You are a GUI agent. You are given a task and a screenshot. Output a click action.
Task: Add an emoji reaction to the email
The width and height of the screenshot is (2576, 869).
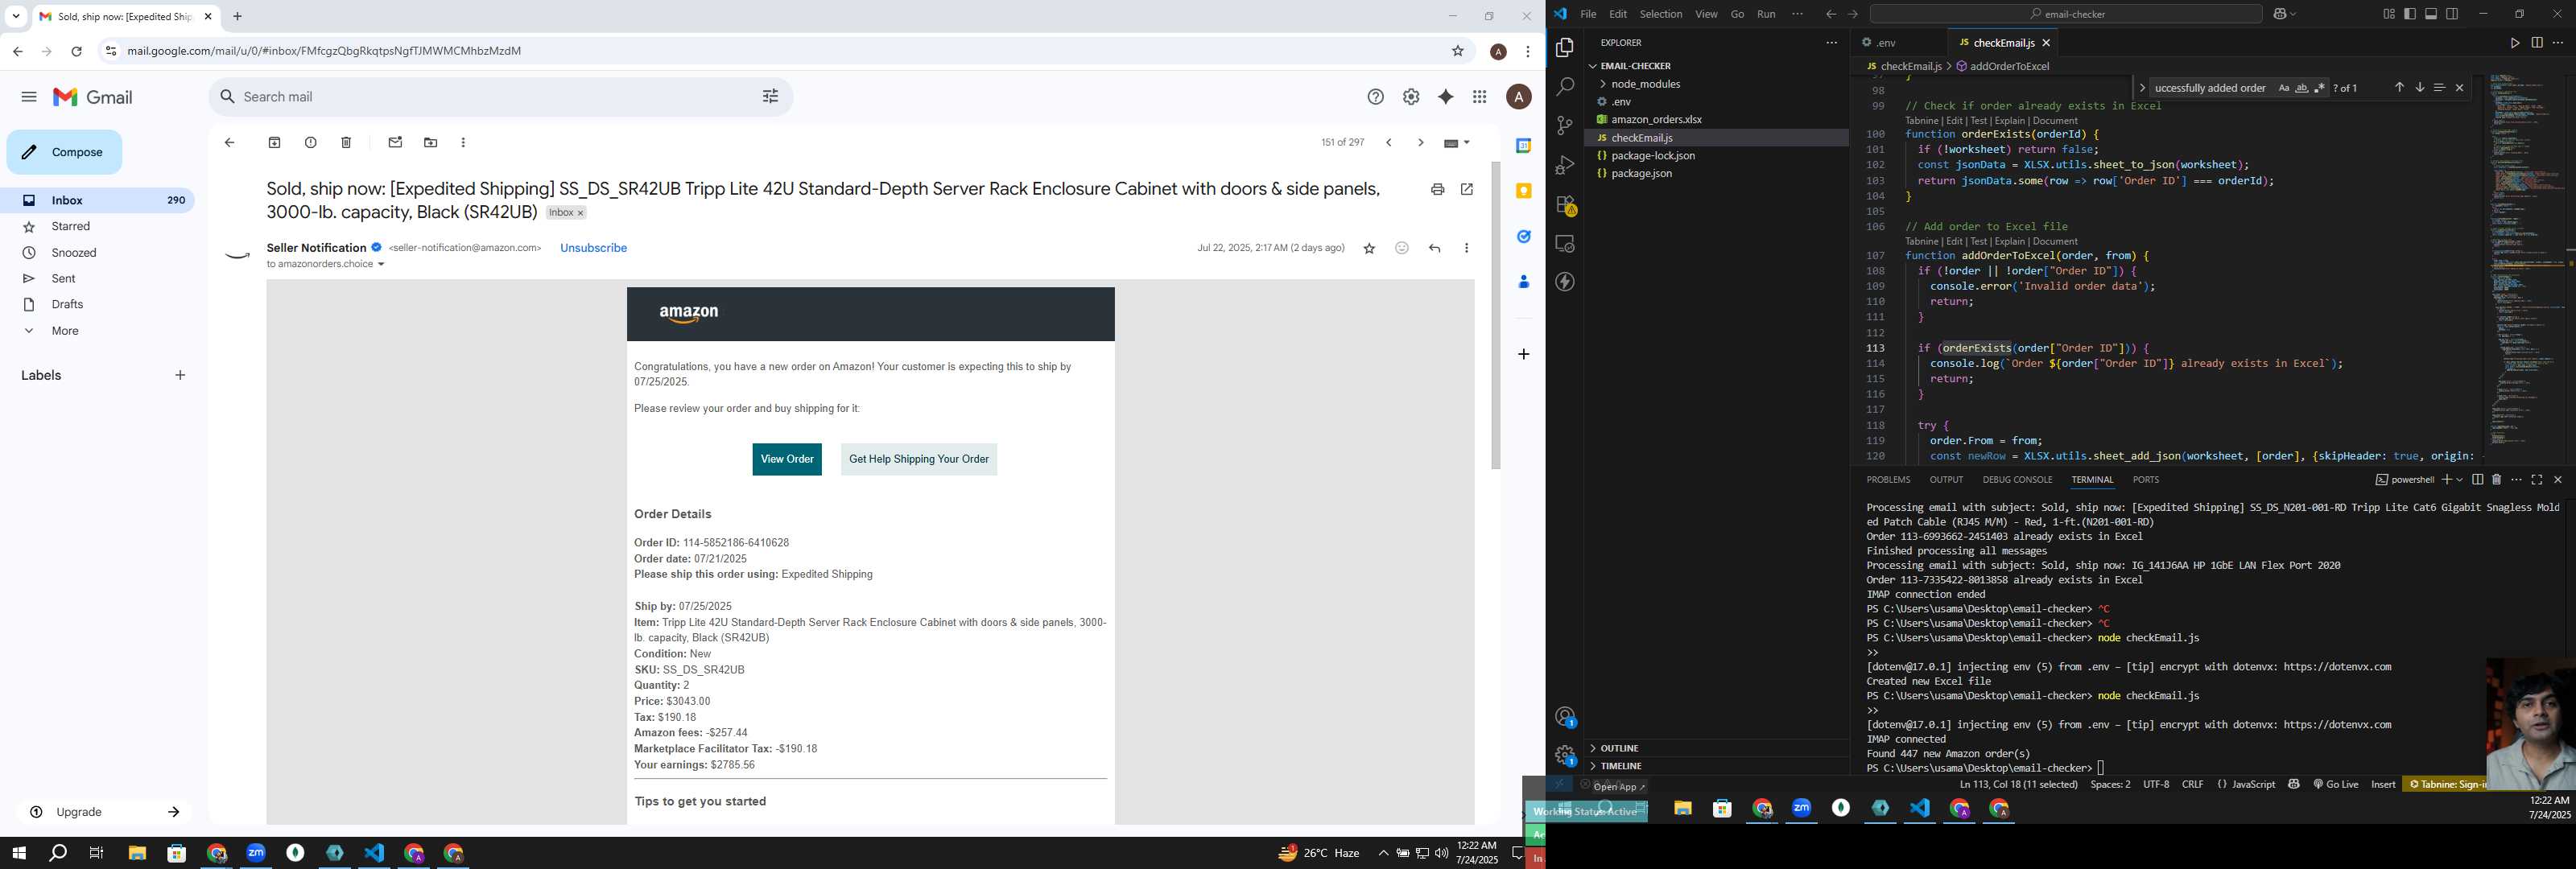pyautogui.click(x=1402, y=248)
